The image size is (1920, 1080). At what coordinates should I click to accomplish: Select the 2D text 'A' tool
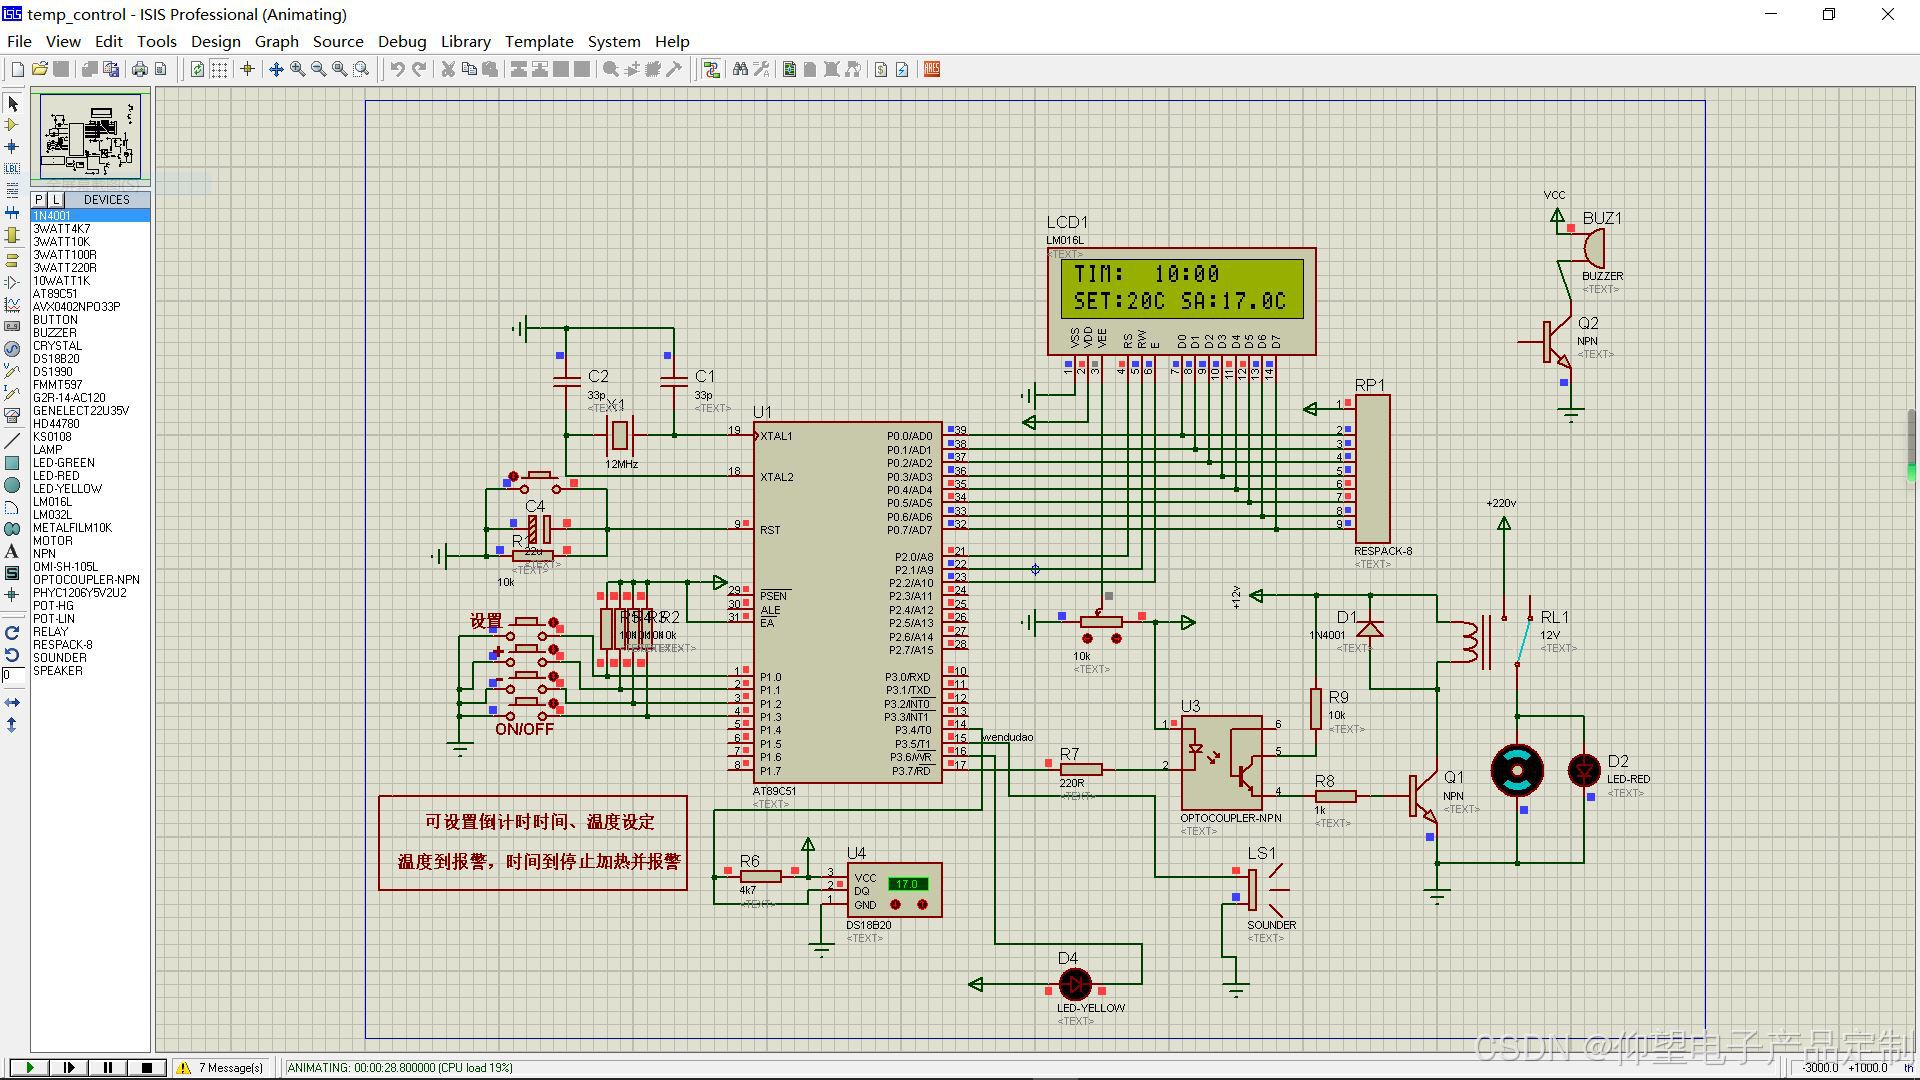(x=12, y=551)
